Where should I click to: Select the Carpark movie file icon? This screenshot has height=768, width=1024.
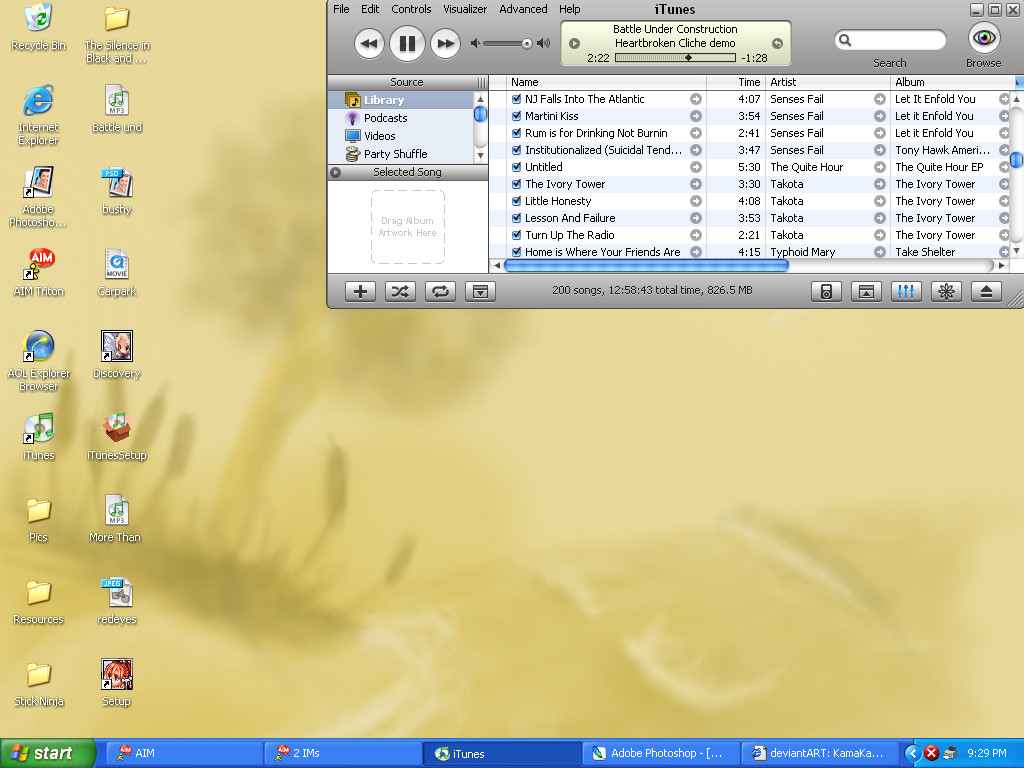click(x=117, y=272)
